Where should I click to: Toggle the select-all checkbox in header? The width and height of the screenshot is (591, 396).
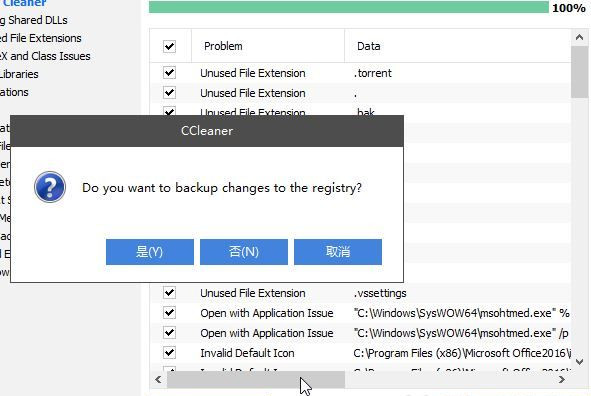[169, 46]
